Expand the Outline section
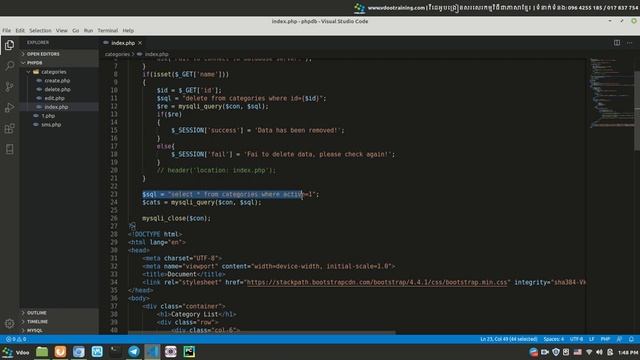This screenshot has height=360, width=640. 59,313
